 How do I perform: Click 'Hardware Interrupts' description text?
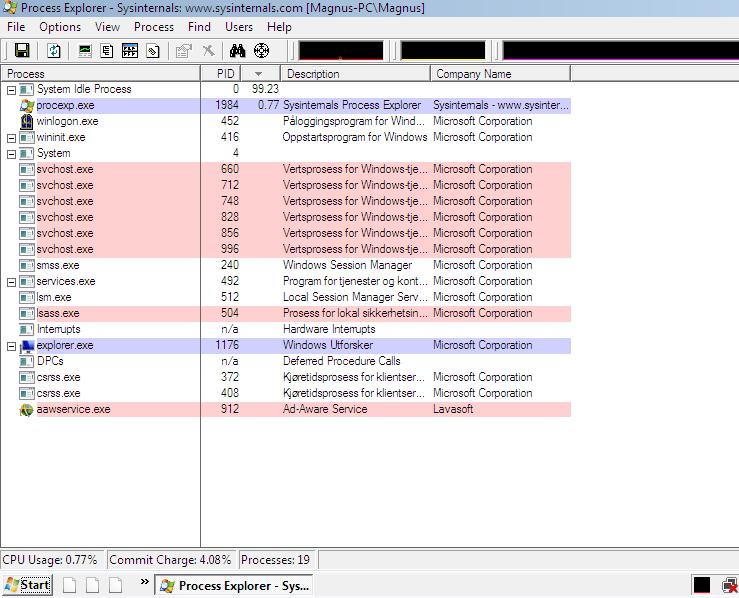(329, 329)
